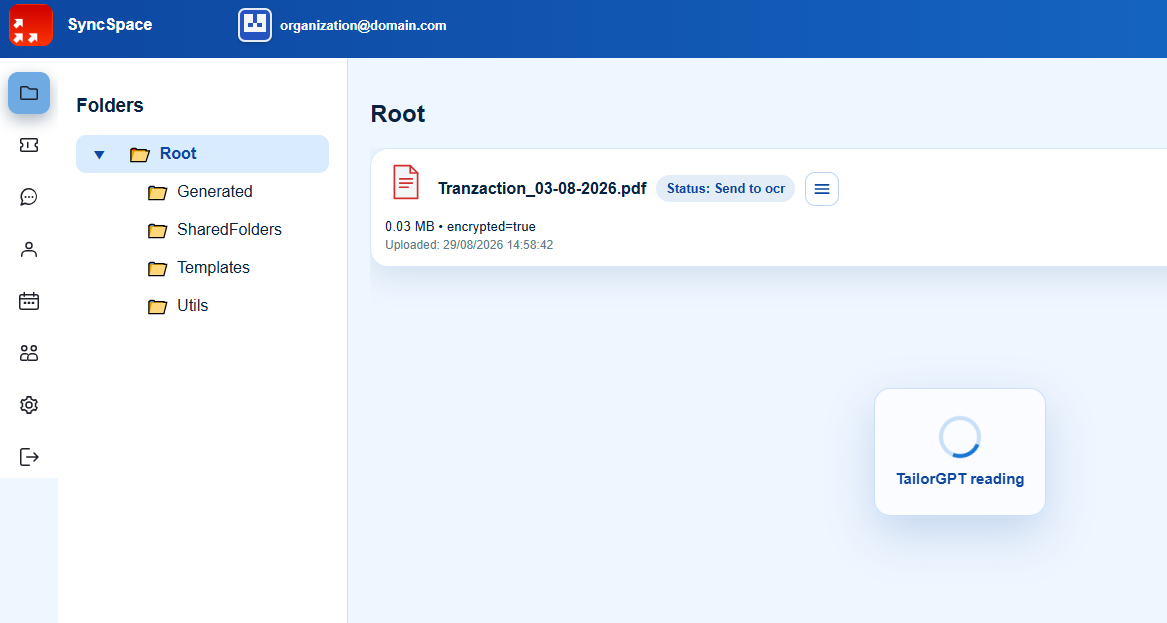
Task: Open the ticket icon in the sidebar
Action: point(29,145)
